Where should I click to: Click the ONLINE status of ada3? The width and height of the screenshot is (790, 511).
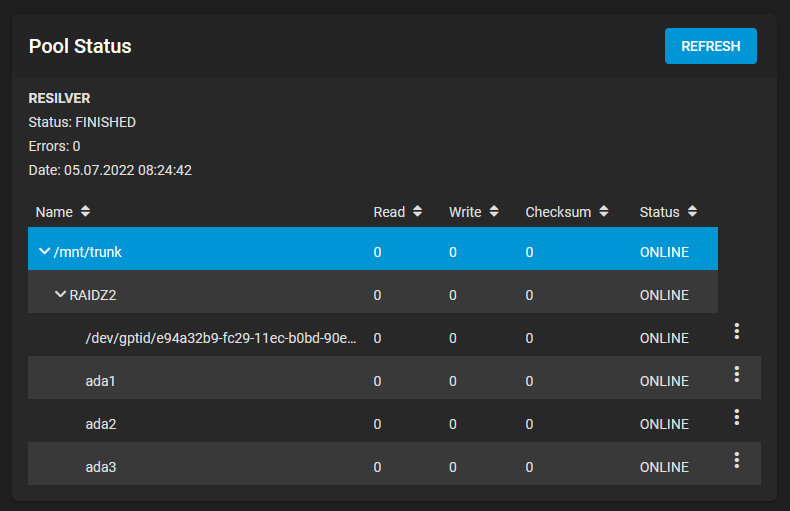pos(664,467)
